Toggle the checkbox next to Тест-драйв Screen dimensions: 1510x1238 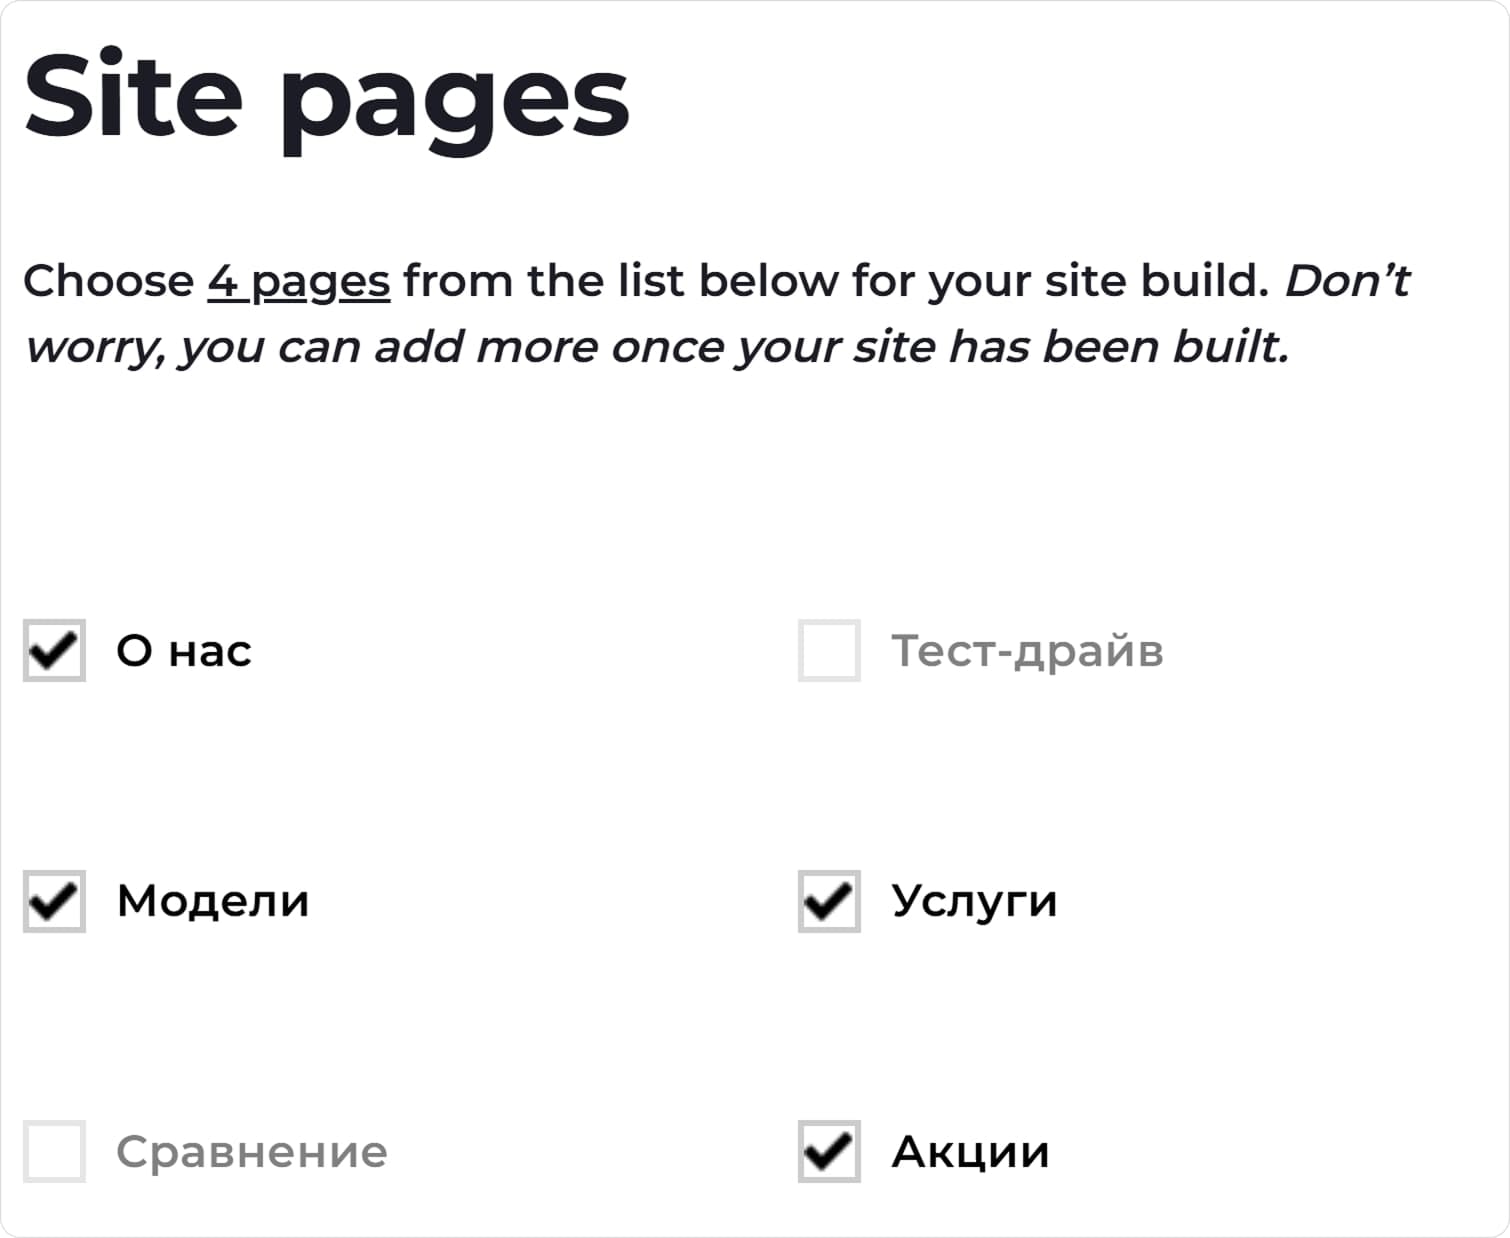[828, 652]
